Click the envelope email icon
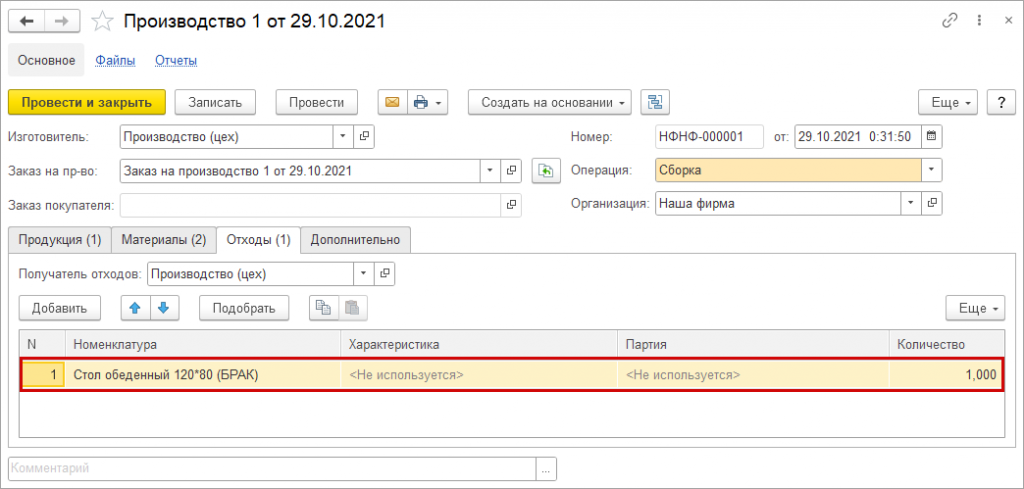This screenshot has width=1024, height=489. [392, 102]
